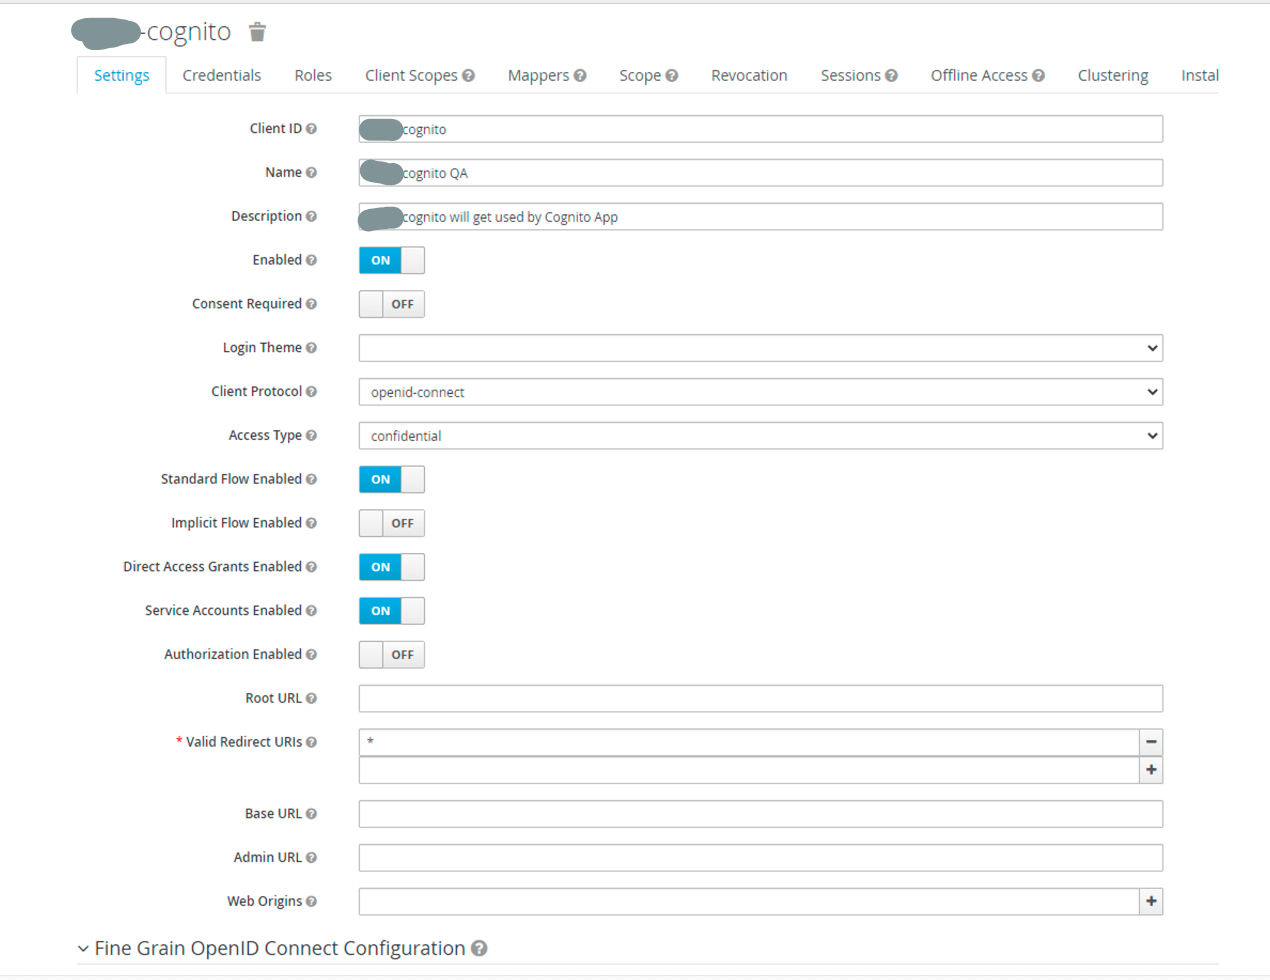The image size is (1270, 980).
Task: Click the help icon beside Service Accounts Enabled
Action: click(313, 610)
